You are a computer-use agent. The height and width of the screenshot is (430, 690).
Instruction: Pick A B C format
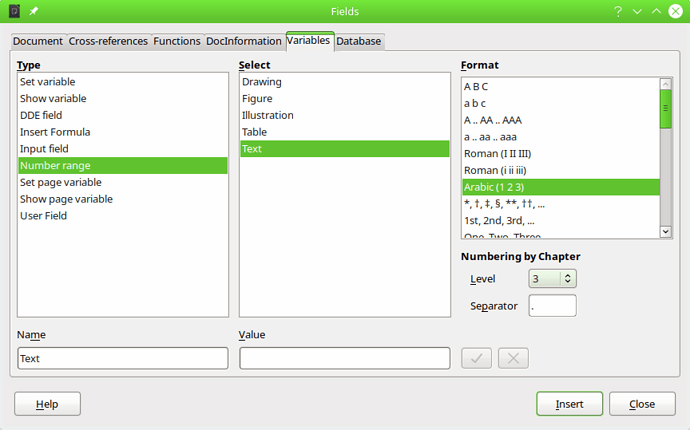(x=561, y=87)
